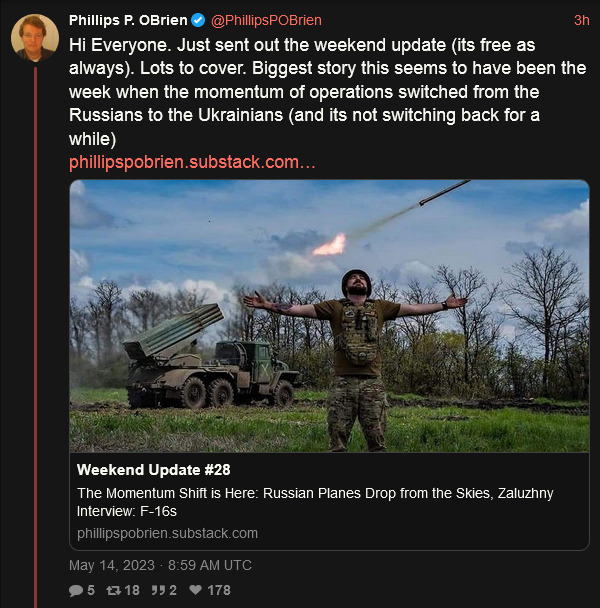The image size is (600, 608).
Task: Click the retweet arrows icon
Action: point(116,590)
